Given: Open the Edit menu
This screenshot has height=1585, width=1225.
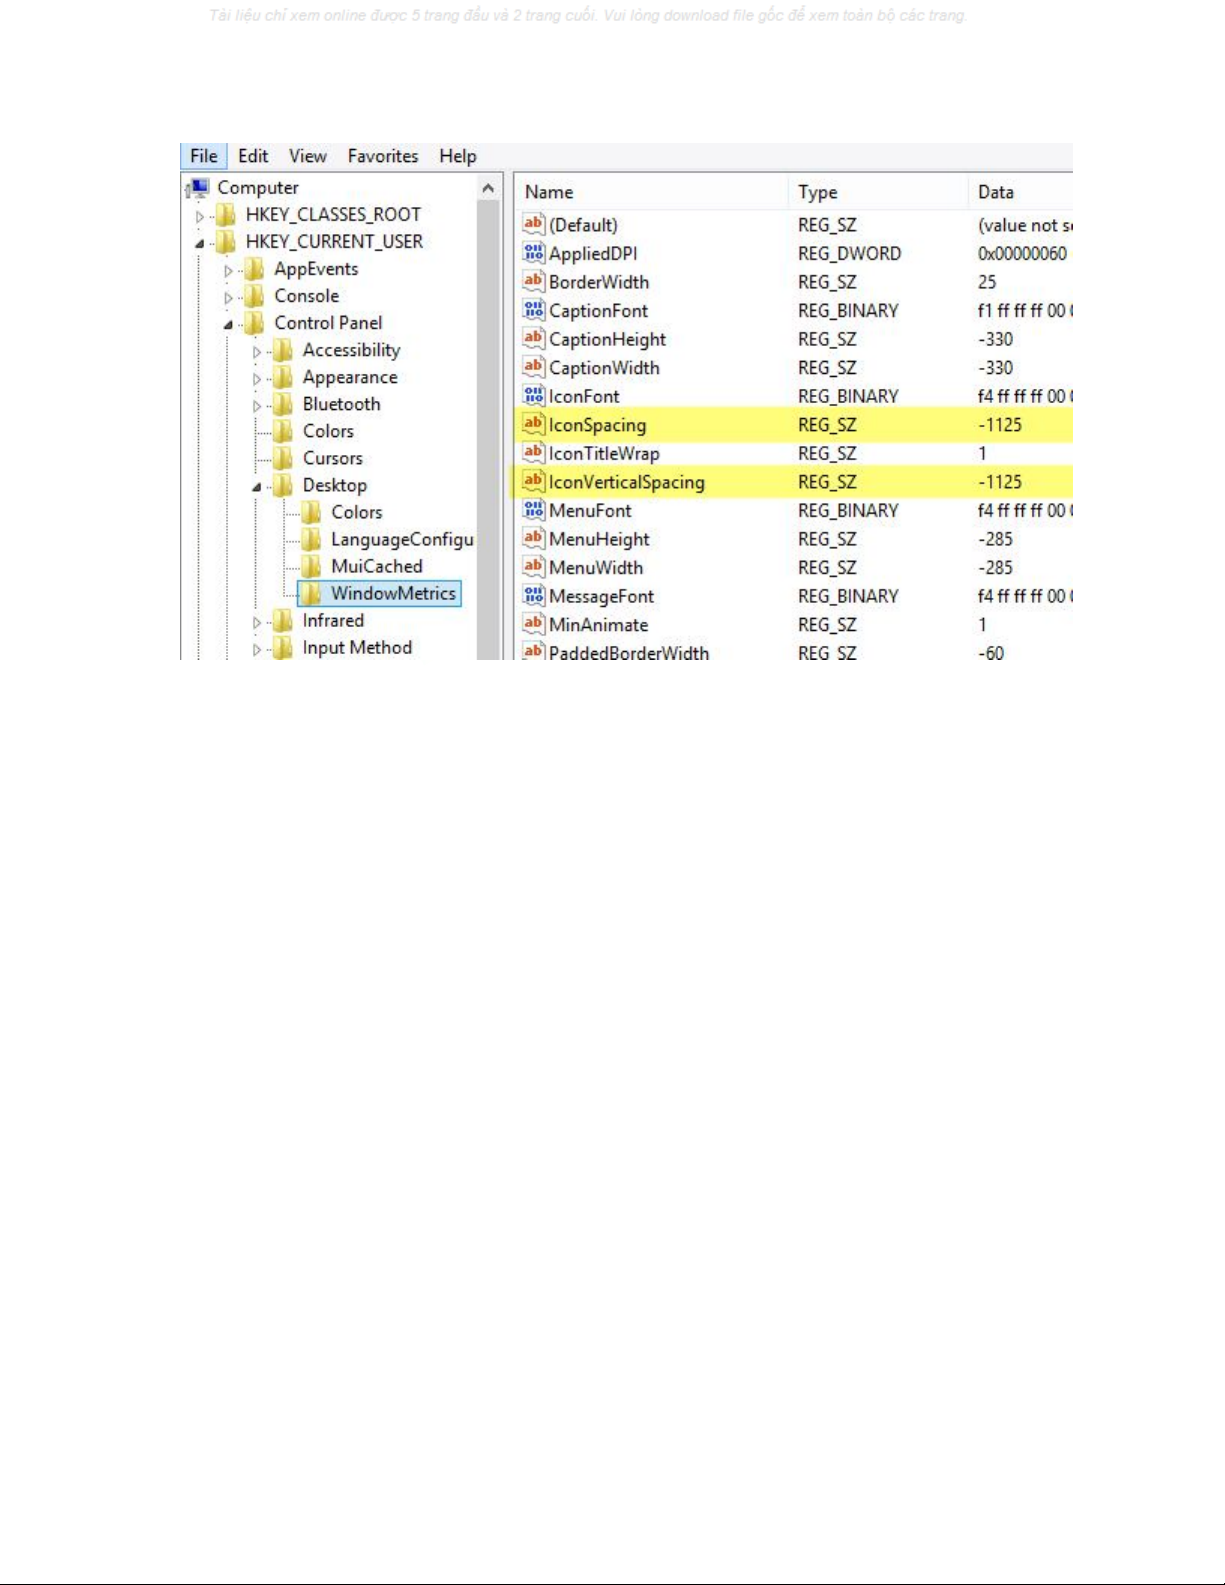Looking at the screenshot, I should (x=252, y=156).
